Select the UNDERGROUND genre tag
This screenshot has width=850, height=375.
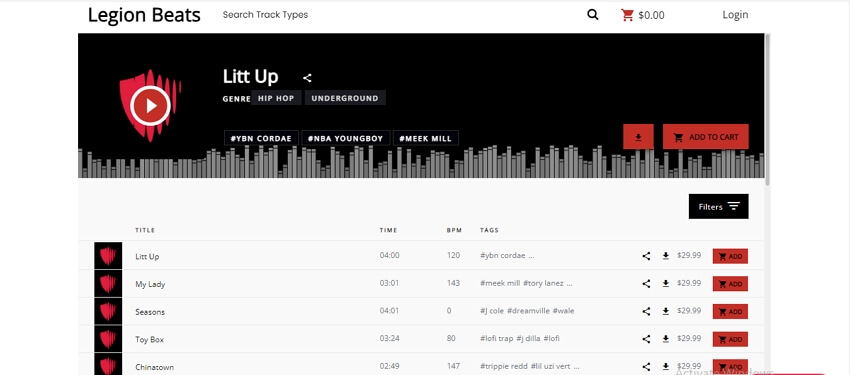pos(345,98)
